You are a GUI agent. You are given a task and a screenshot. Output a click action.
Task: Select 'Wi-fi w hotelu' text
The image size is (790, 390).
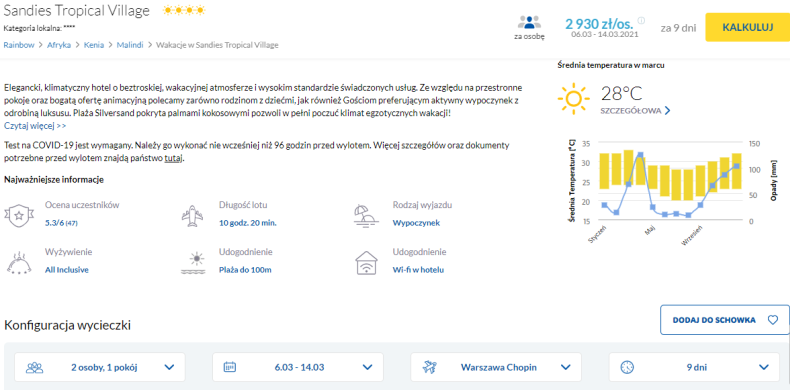pyautogui.click(x=418, y=270)
